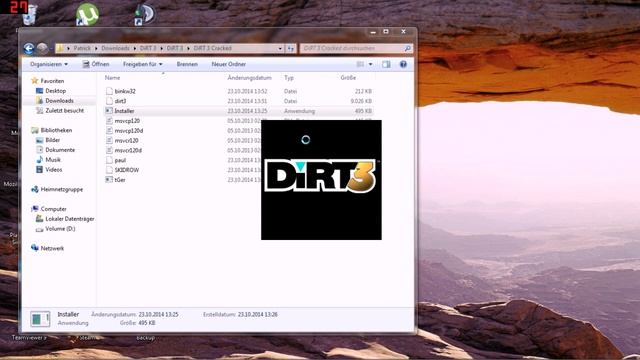This screenshot has height=360, width=640.
Task: Click the Explorer back navigation arrow
Action: [29, 49]
